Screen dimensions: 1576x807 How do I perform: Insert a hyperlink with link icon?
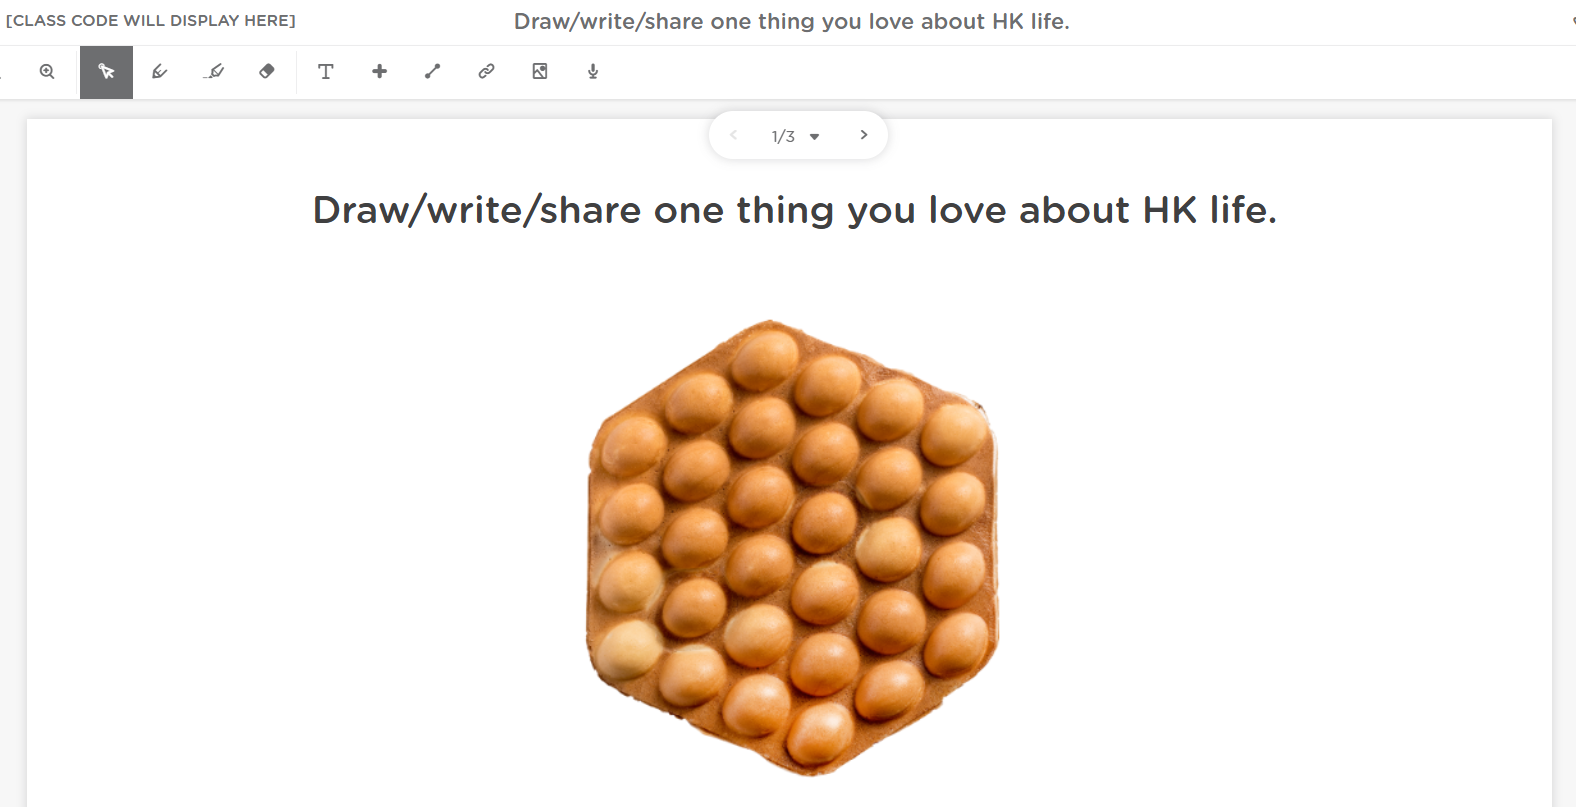486,72
